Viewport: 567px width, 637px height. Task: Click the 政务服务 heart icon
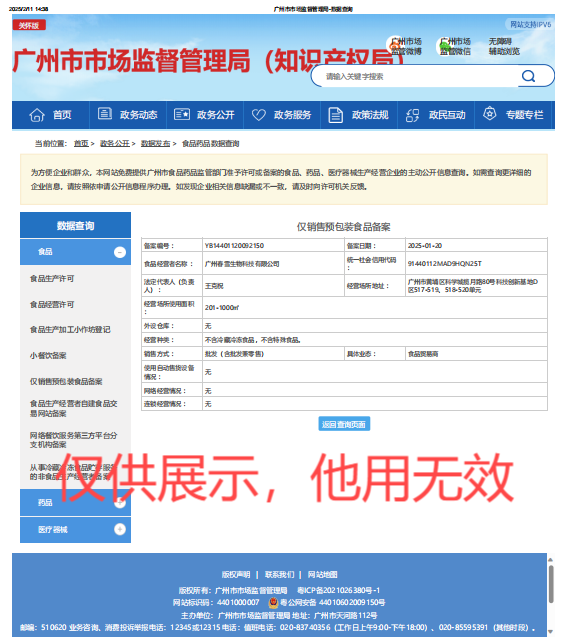coord(259,115)
